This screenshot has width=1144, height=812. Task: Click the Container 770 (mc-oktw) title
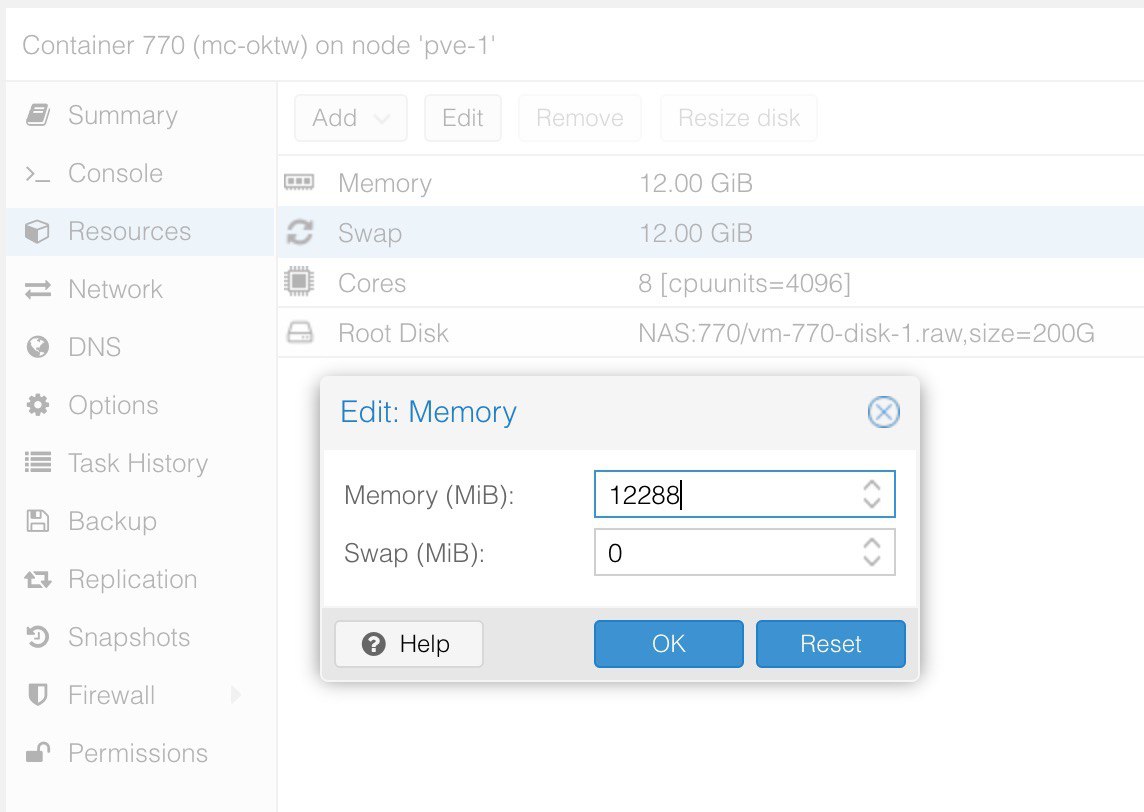click(x=259, y=45)
